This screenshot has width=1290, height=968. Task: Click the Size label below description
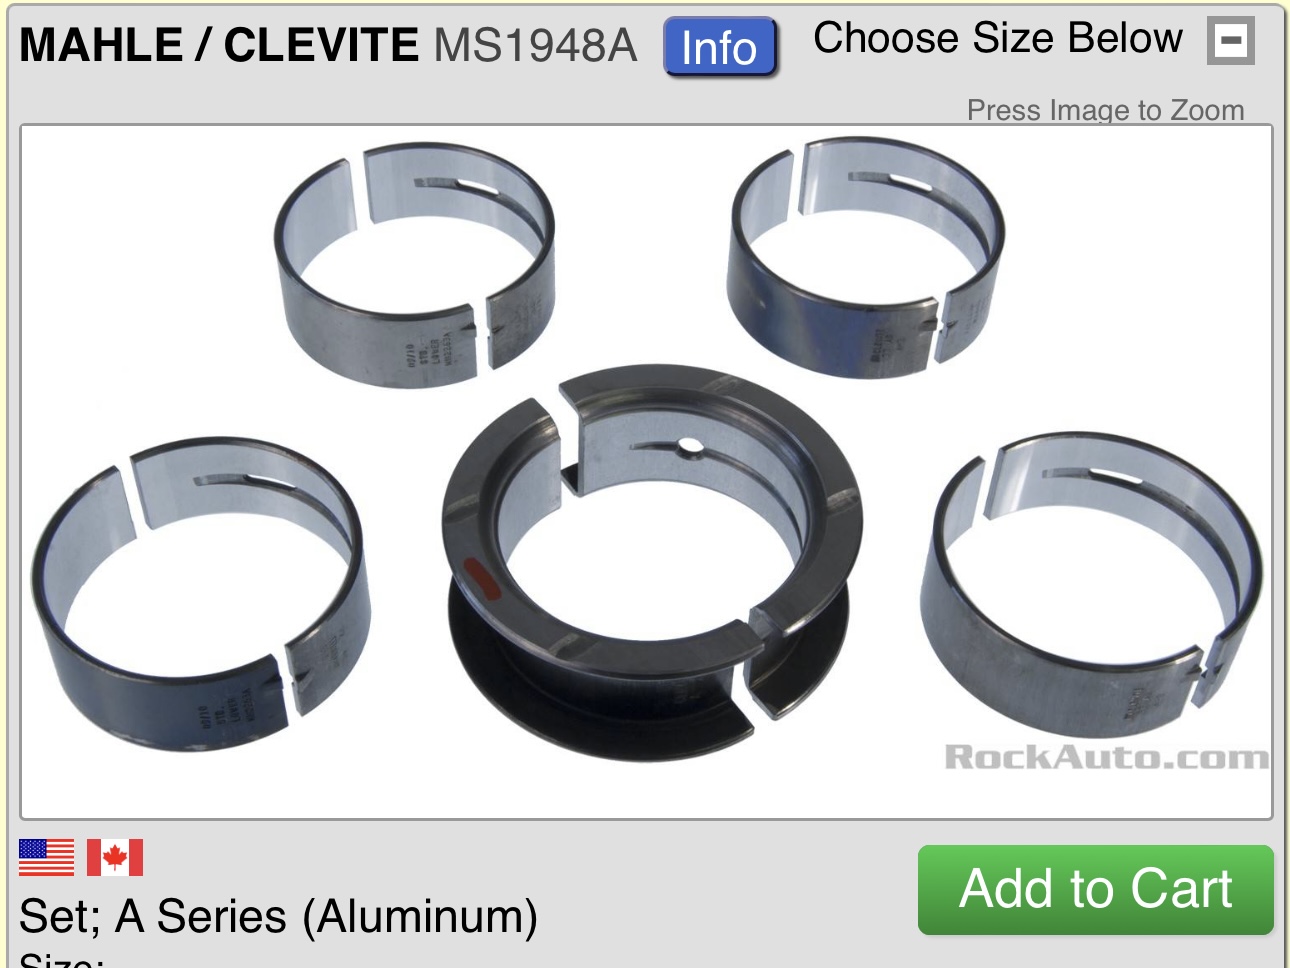click(x=62, y=960)
